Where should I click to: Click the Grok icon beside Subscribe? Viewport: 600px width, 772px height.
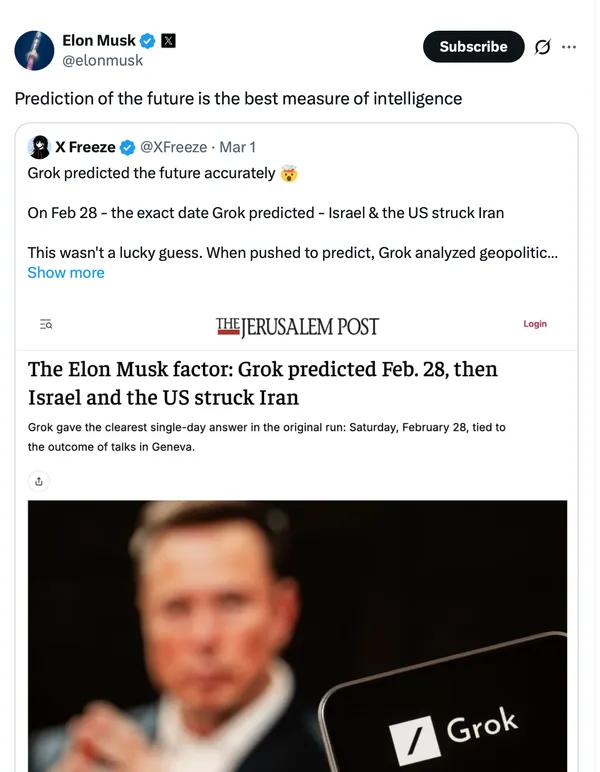click(543, 47)
